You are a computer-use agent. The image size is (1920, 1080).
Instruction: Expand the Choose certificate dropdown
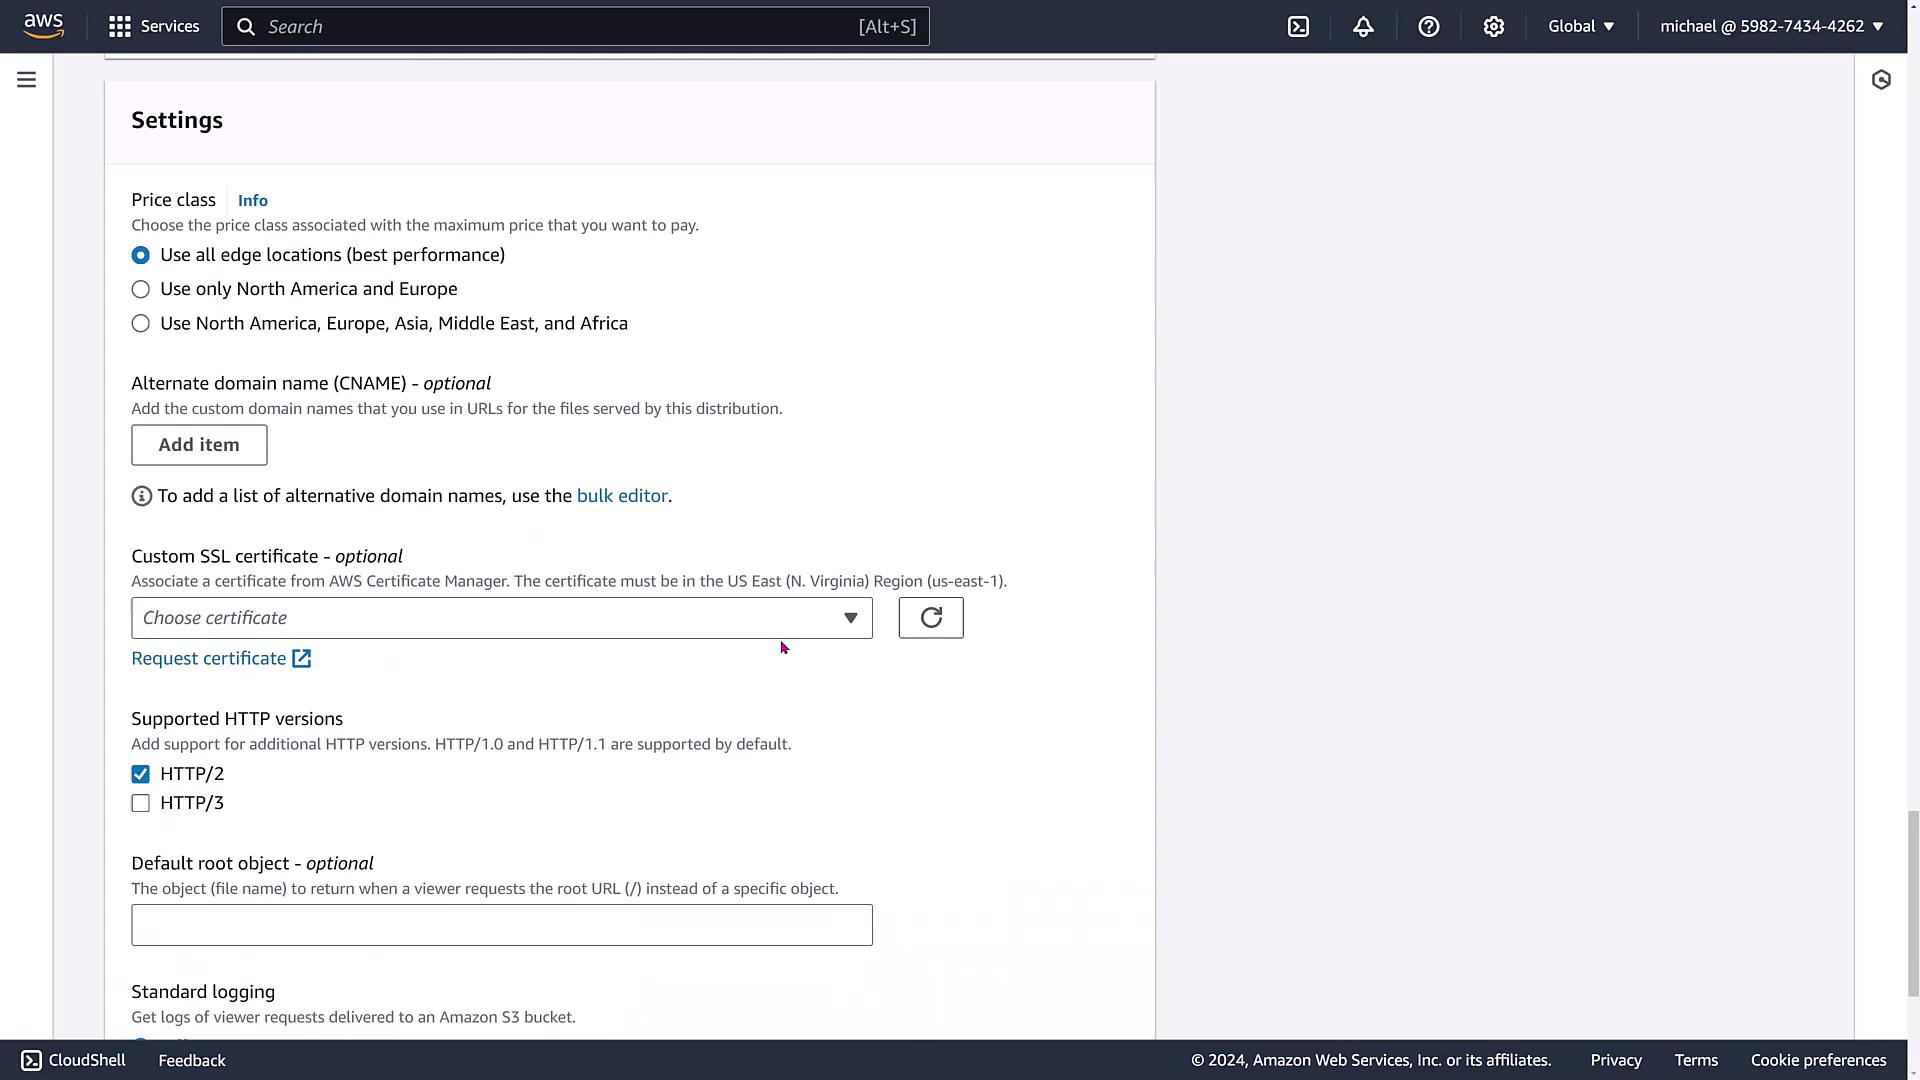501,618
